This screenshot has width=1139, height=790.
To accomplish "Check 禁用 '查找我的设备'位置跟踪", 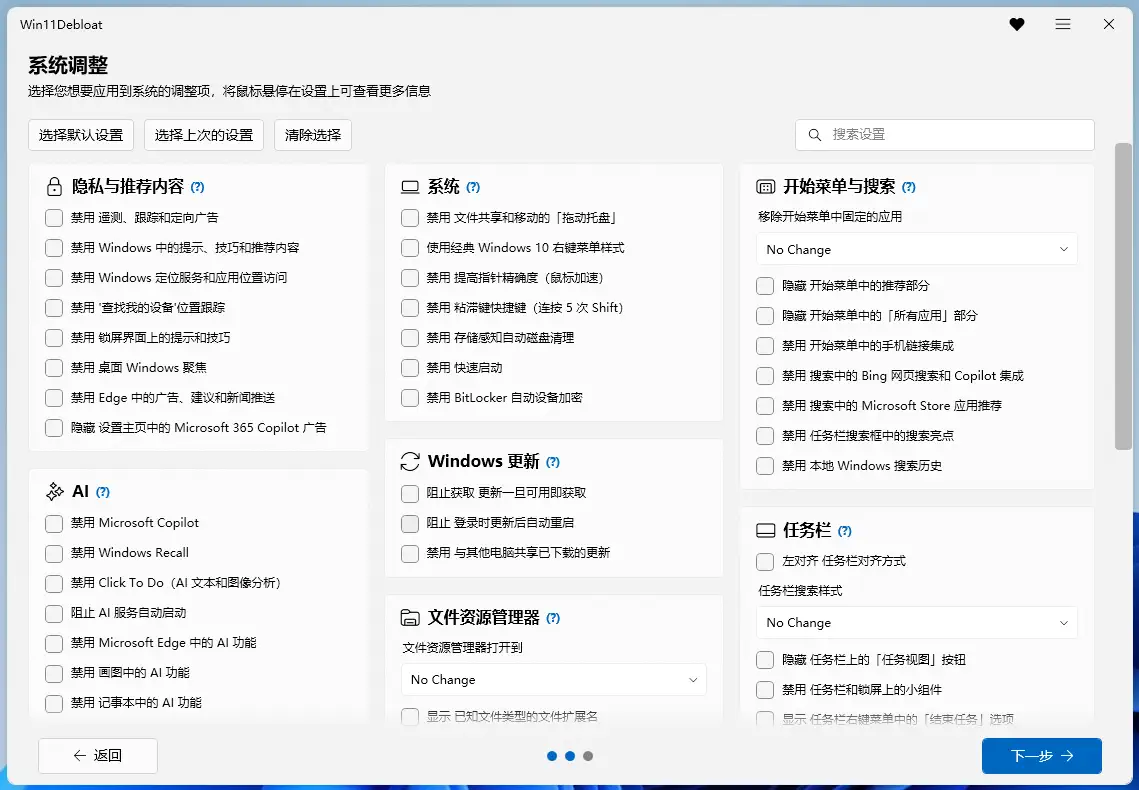I will 54,308.
